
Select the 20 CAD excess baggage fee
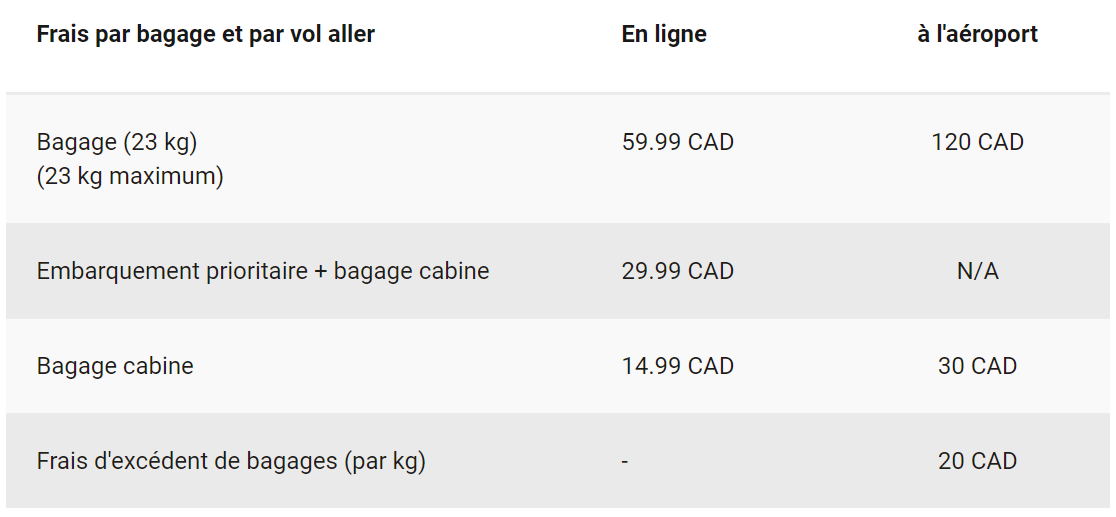pos(977,461)
